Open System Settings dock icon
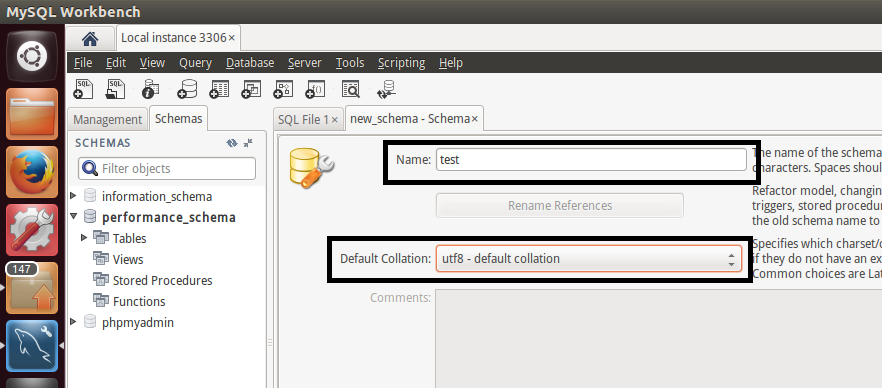Viewport: 882px width, 388px height. tap(32, 230)
